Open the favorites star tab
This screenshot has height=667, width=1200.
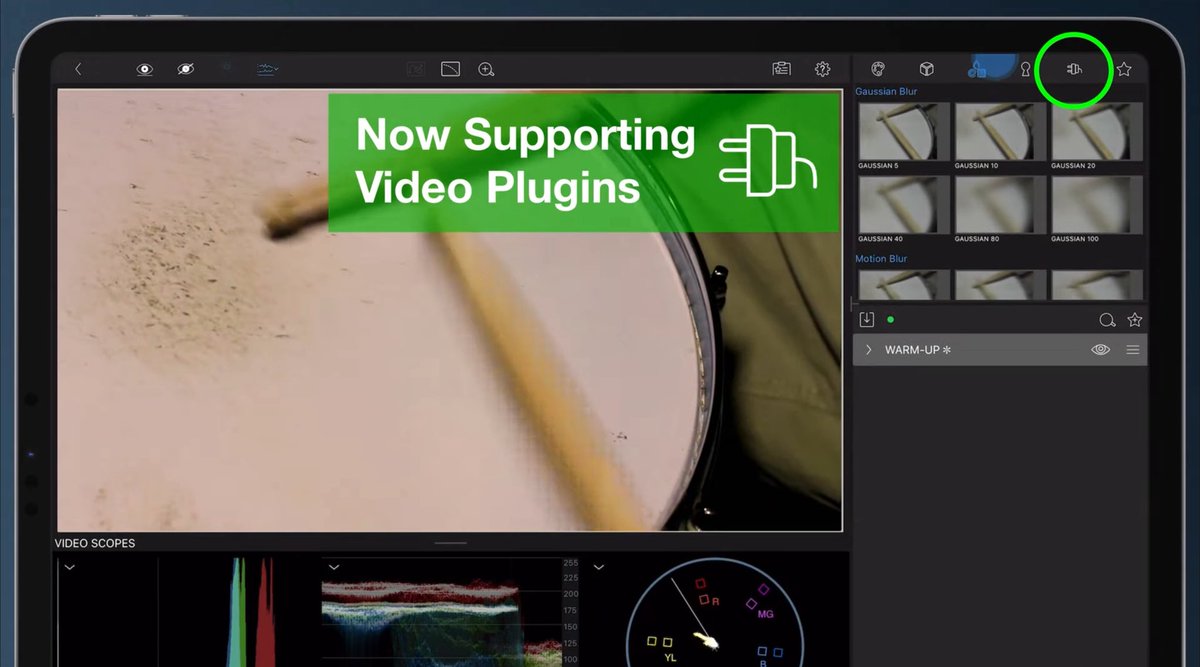coord(1124,69)
